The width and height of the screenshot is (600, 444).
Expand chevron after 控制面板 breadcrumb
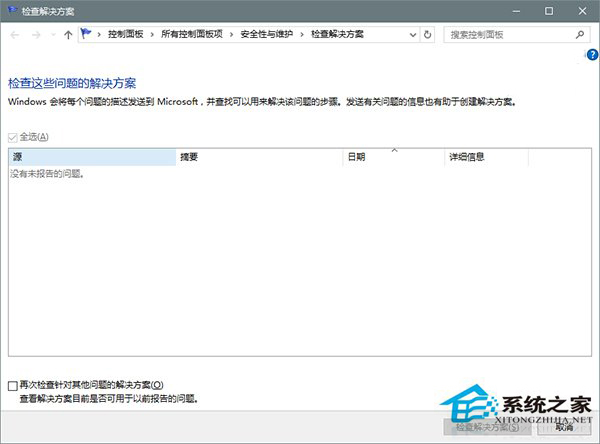click(152, 35)
